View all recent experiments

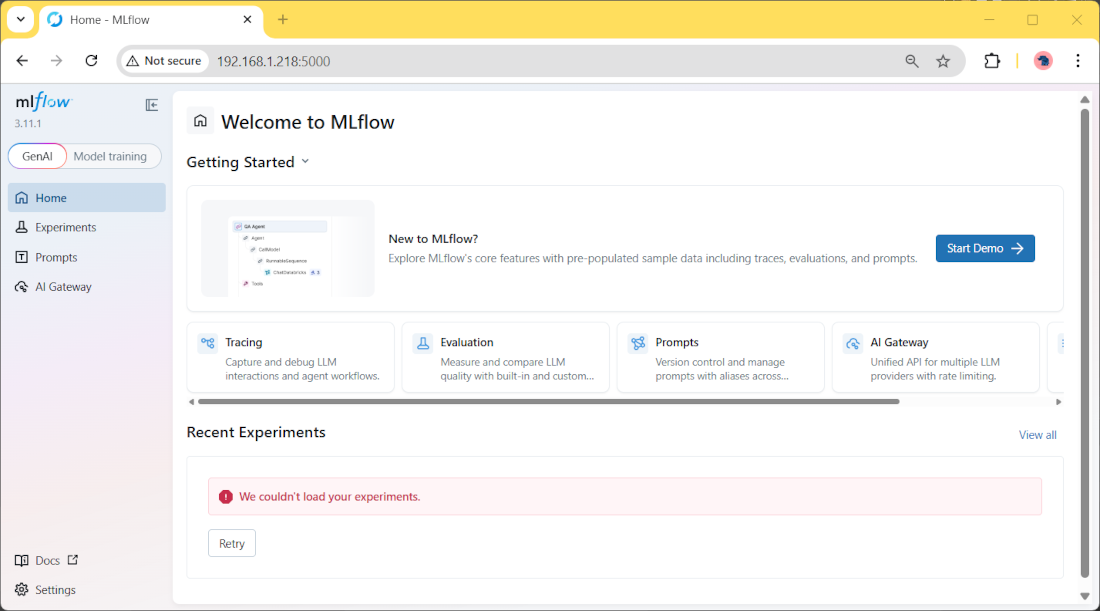coord(1037,435)
